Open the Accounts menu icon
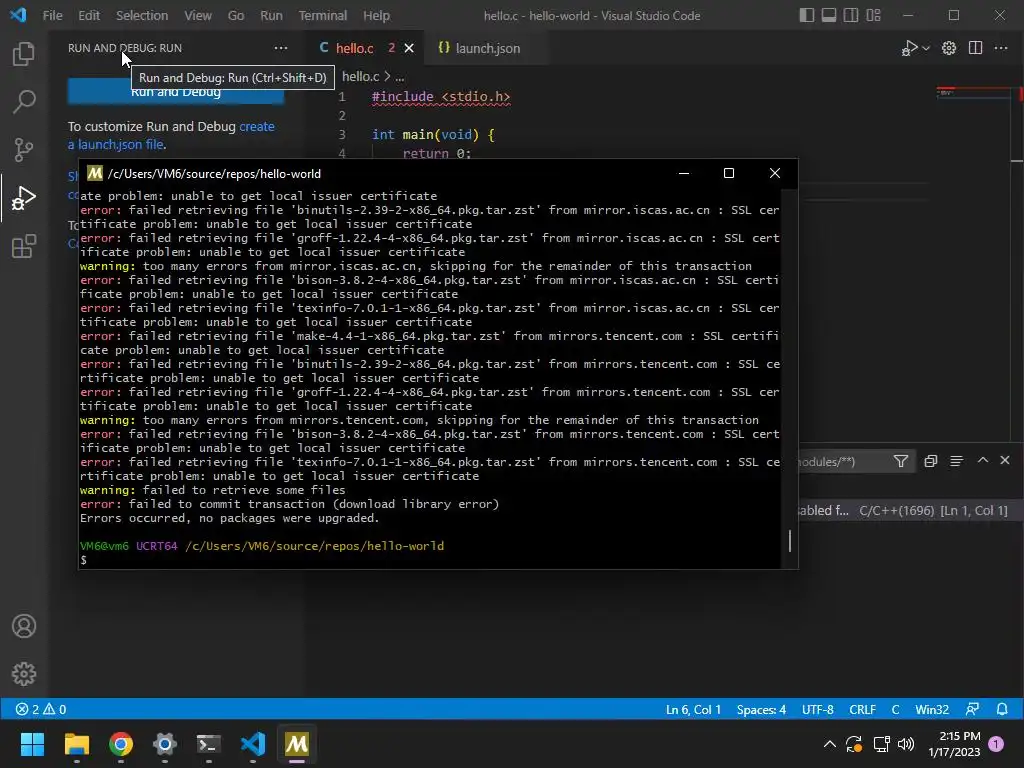The image size is (1024, 768). coord(24,626)
